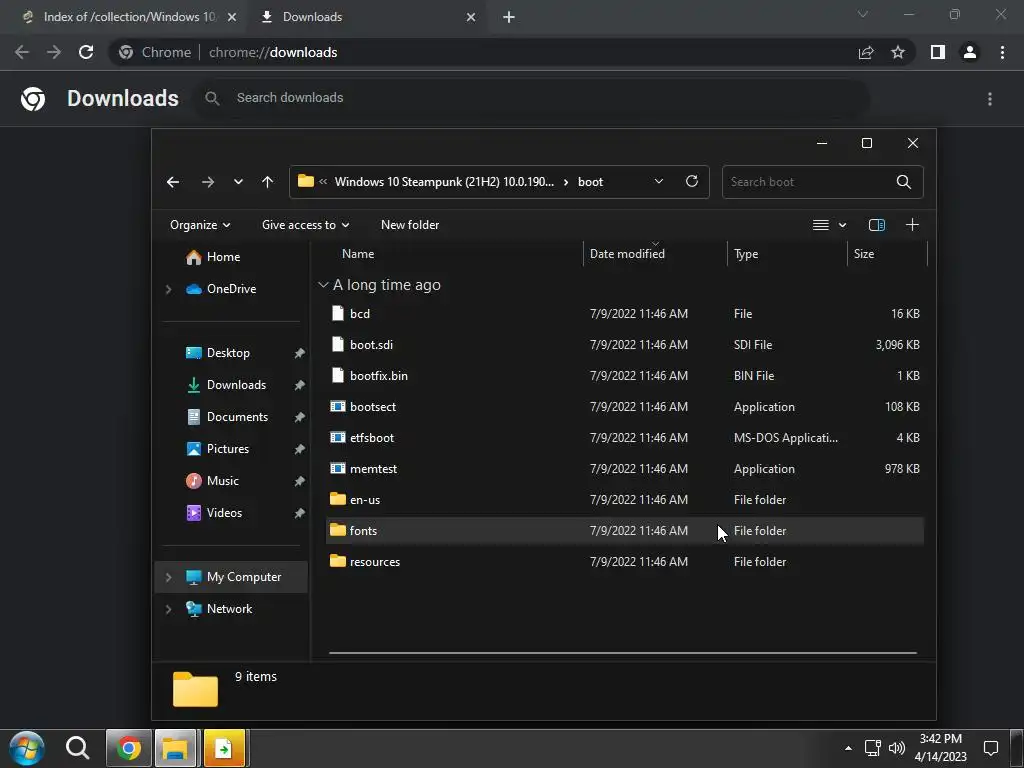The image size is (1024, 768).
Task: Toggle the preview pane
Action: 877,225
